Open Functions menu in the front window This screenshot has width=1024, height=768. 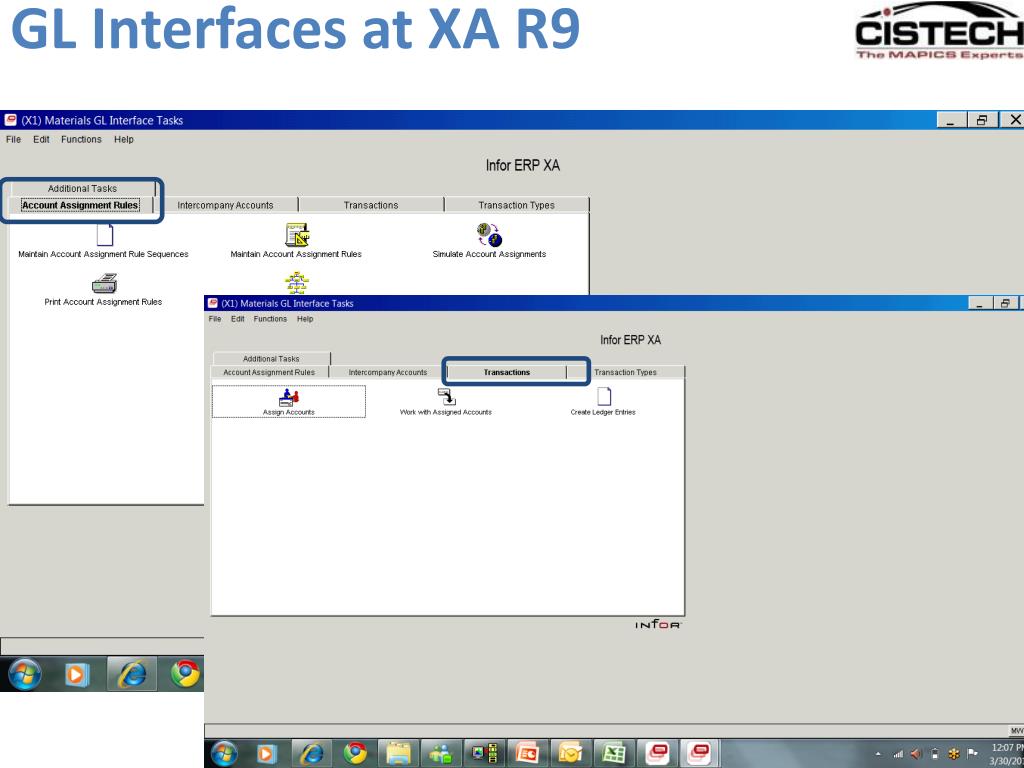point(270,319)
